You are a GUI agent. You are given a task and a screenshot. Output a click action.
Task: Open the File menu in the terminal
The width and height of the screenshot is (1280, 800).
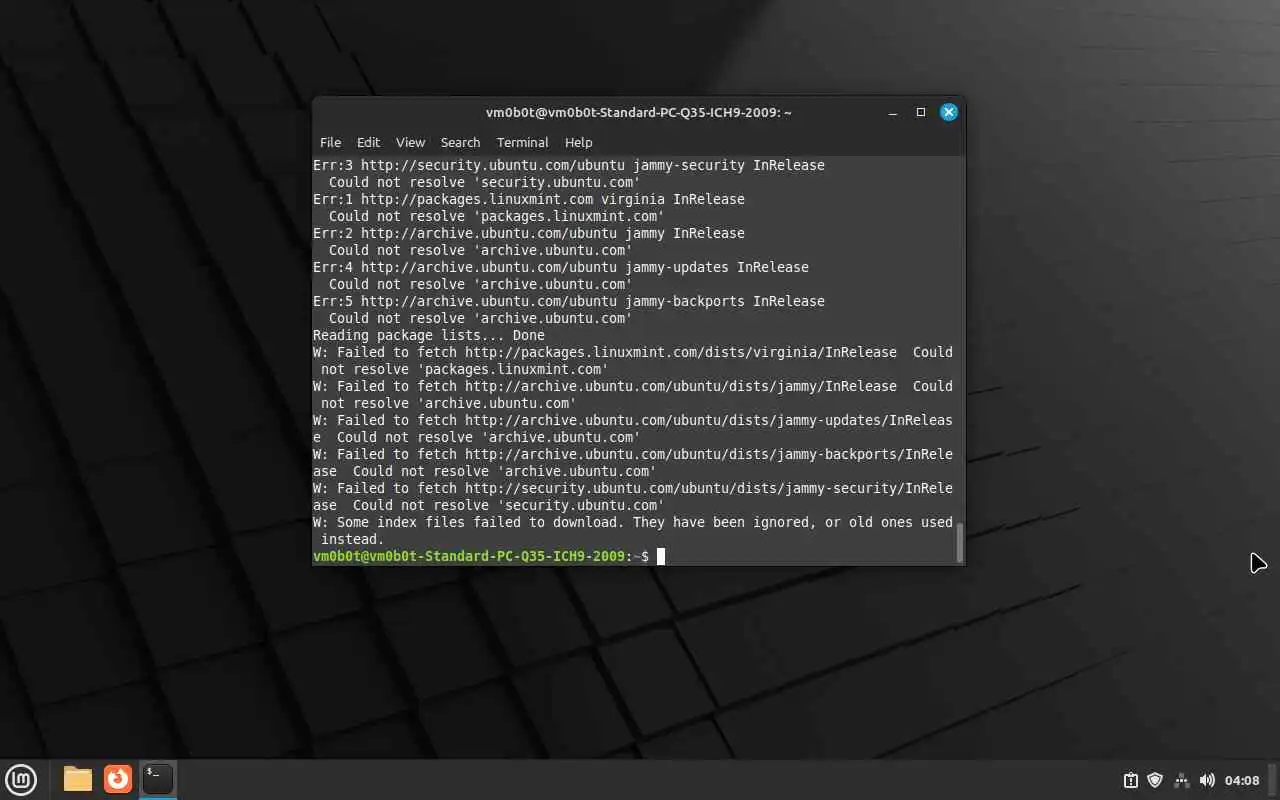330,142
